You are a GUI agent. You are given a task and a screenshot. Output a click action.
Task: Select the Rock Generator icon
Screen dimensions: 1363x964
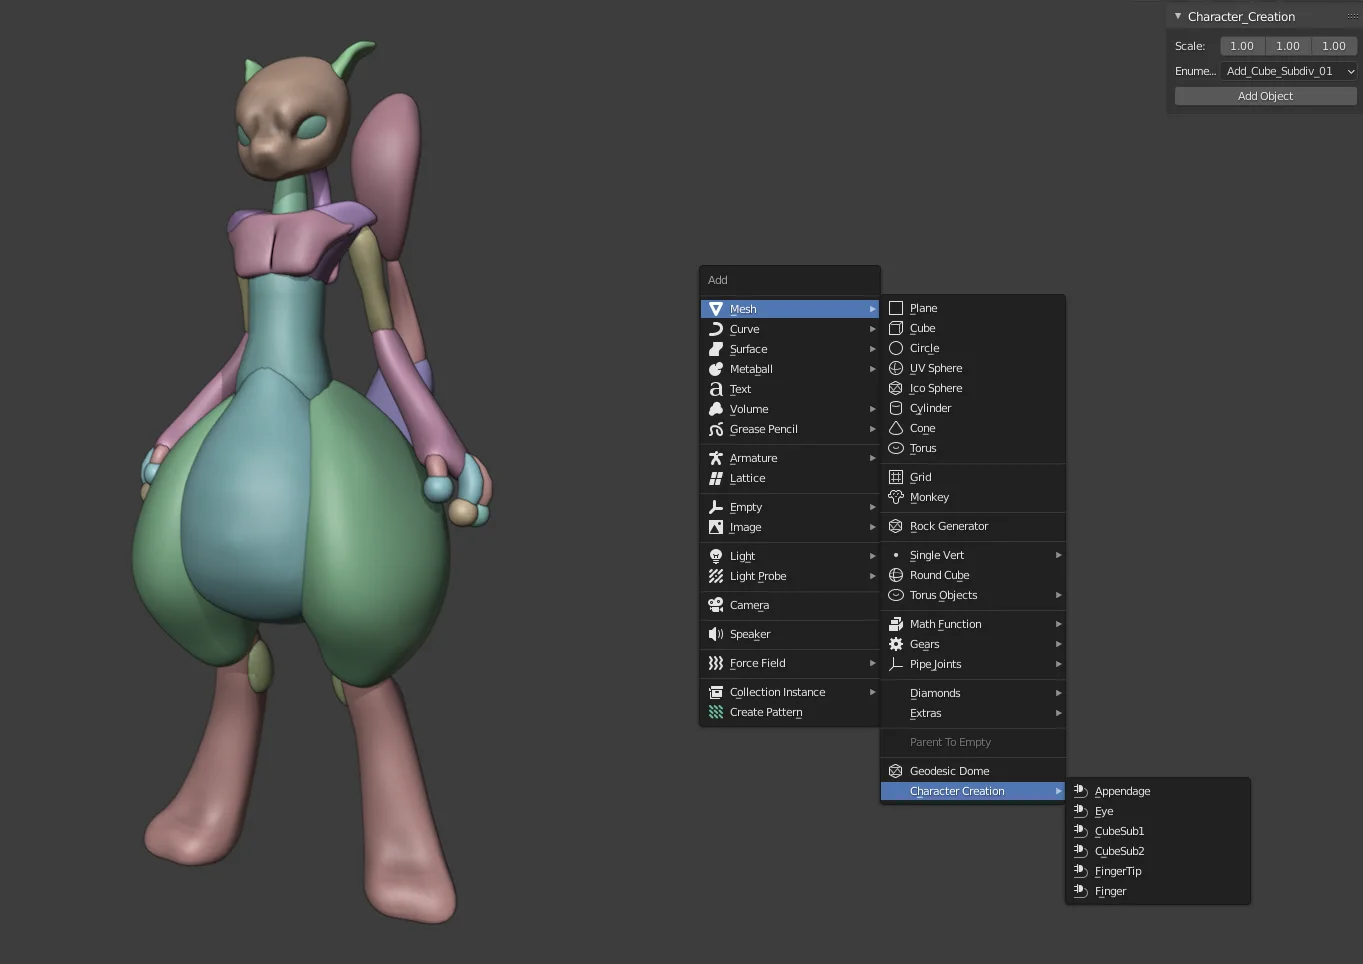897,526
